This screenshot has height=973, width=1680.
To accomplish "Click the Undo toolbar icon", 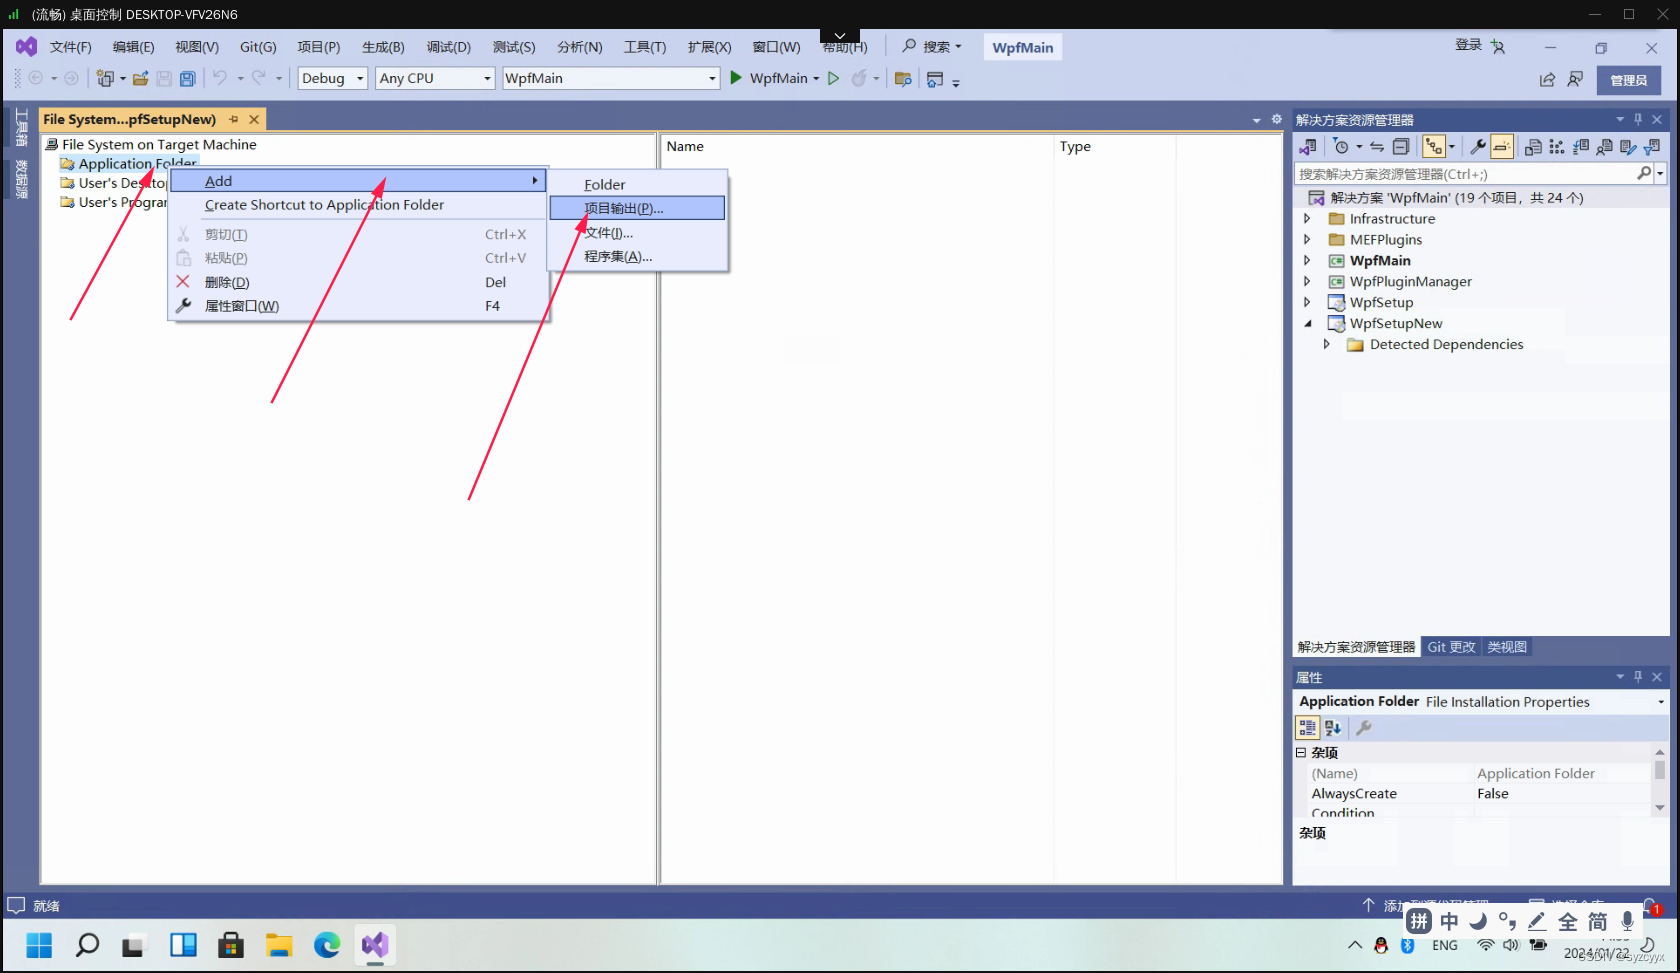I will click(220, 78).
